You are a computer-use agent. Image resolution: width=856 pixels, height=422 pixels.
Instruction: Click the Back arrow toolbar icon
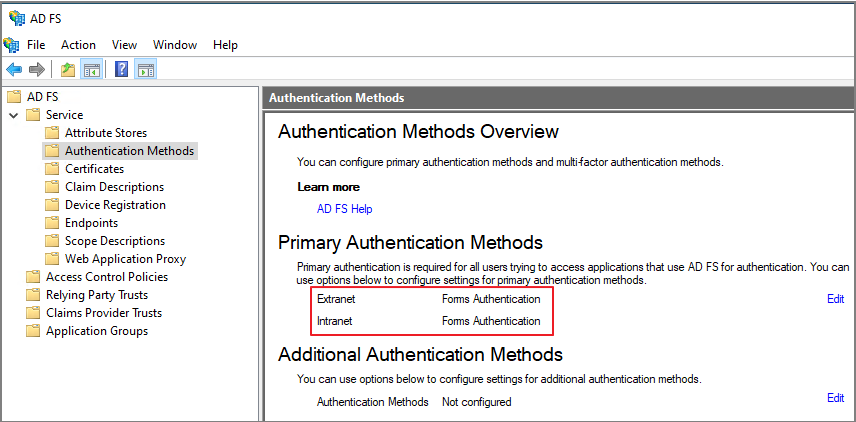[14, 69]
